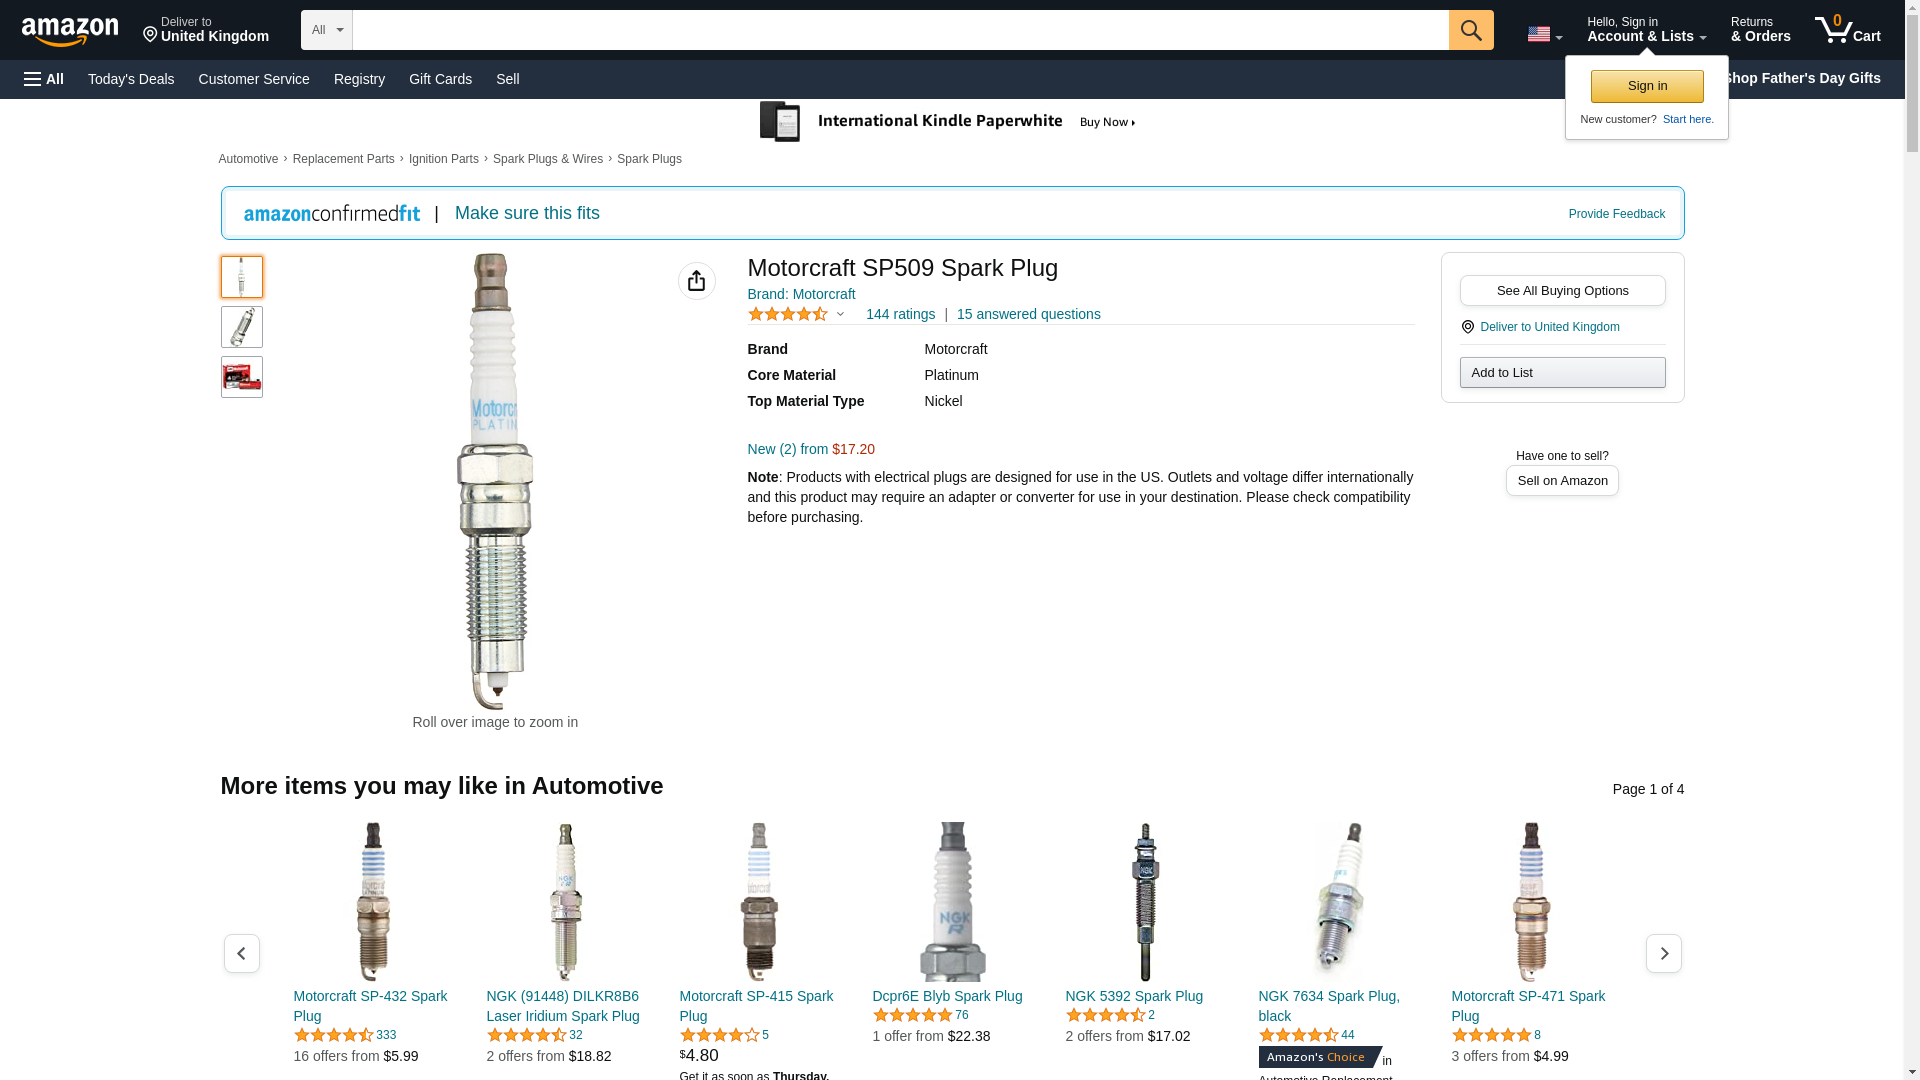This screenshot has width=1920, height=1080.
Task: Open the shopping cart
Action: point(1847,30)
